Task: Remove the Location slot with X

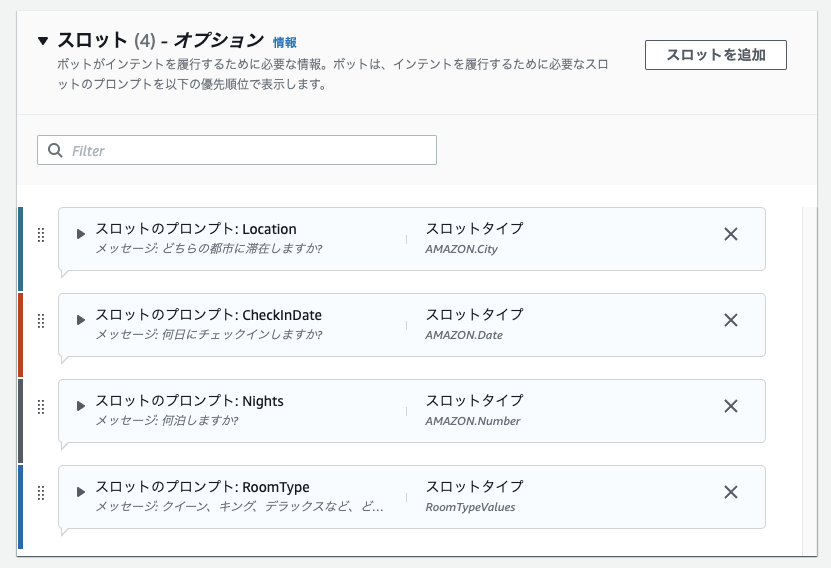Action: [x=731, y=234]
